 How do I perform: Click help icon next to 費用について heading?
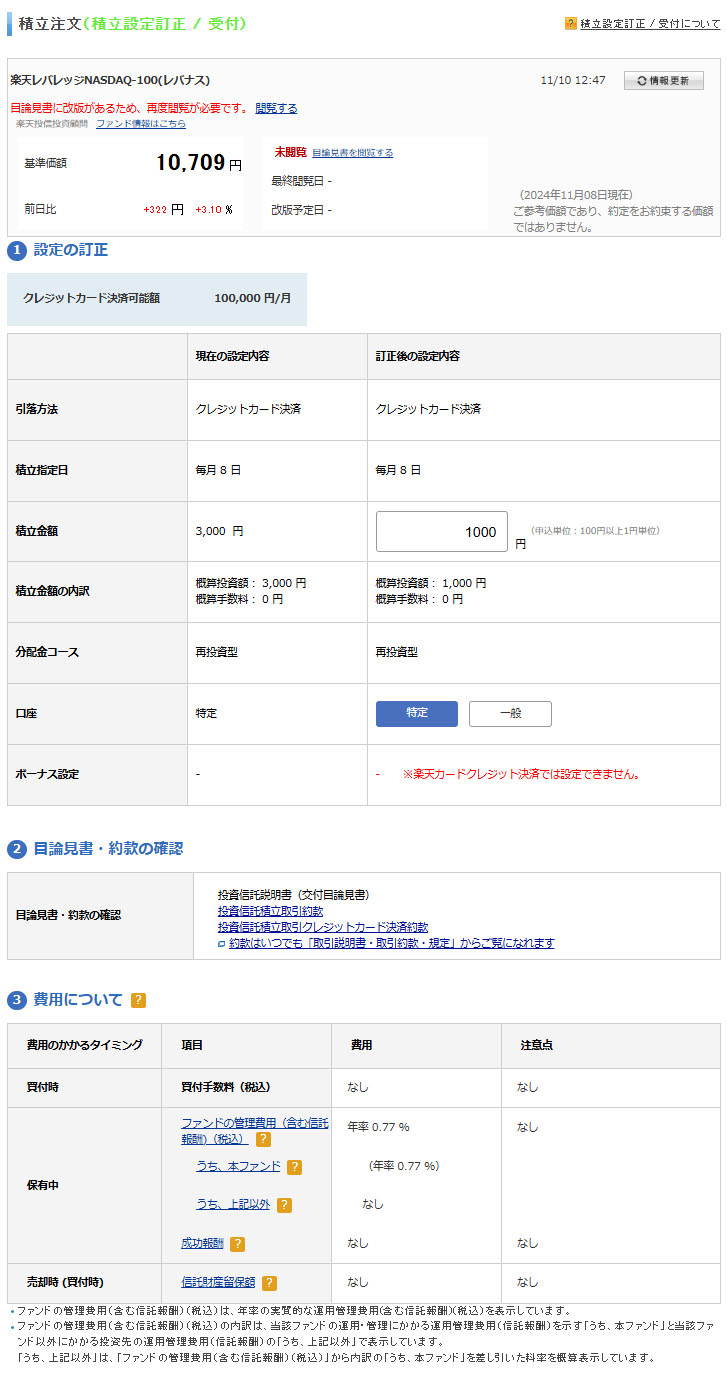[138, 1000]
